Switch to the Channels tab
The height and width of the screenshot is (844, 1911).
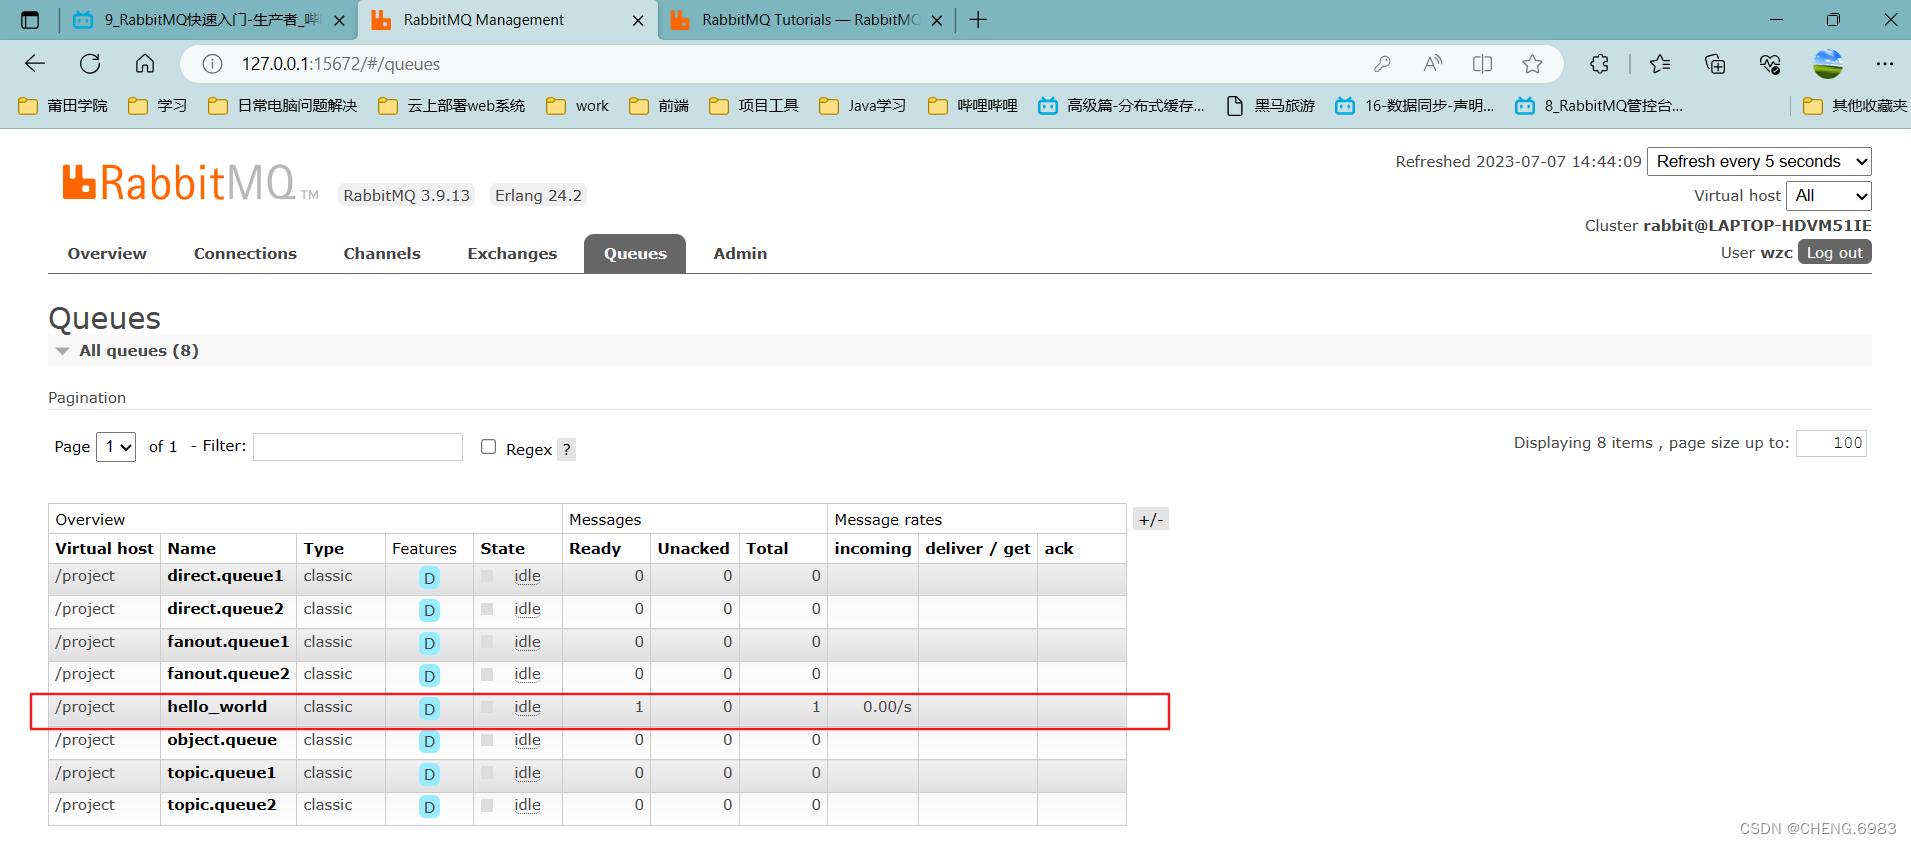pyautogui.click(x=382, y=254)
